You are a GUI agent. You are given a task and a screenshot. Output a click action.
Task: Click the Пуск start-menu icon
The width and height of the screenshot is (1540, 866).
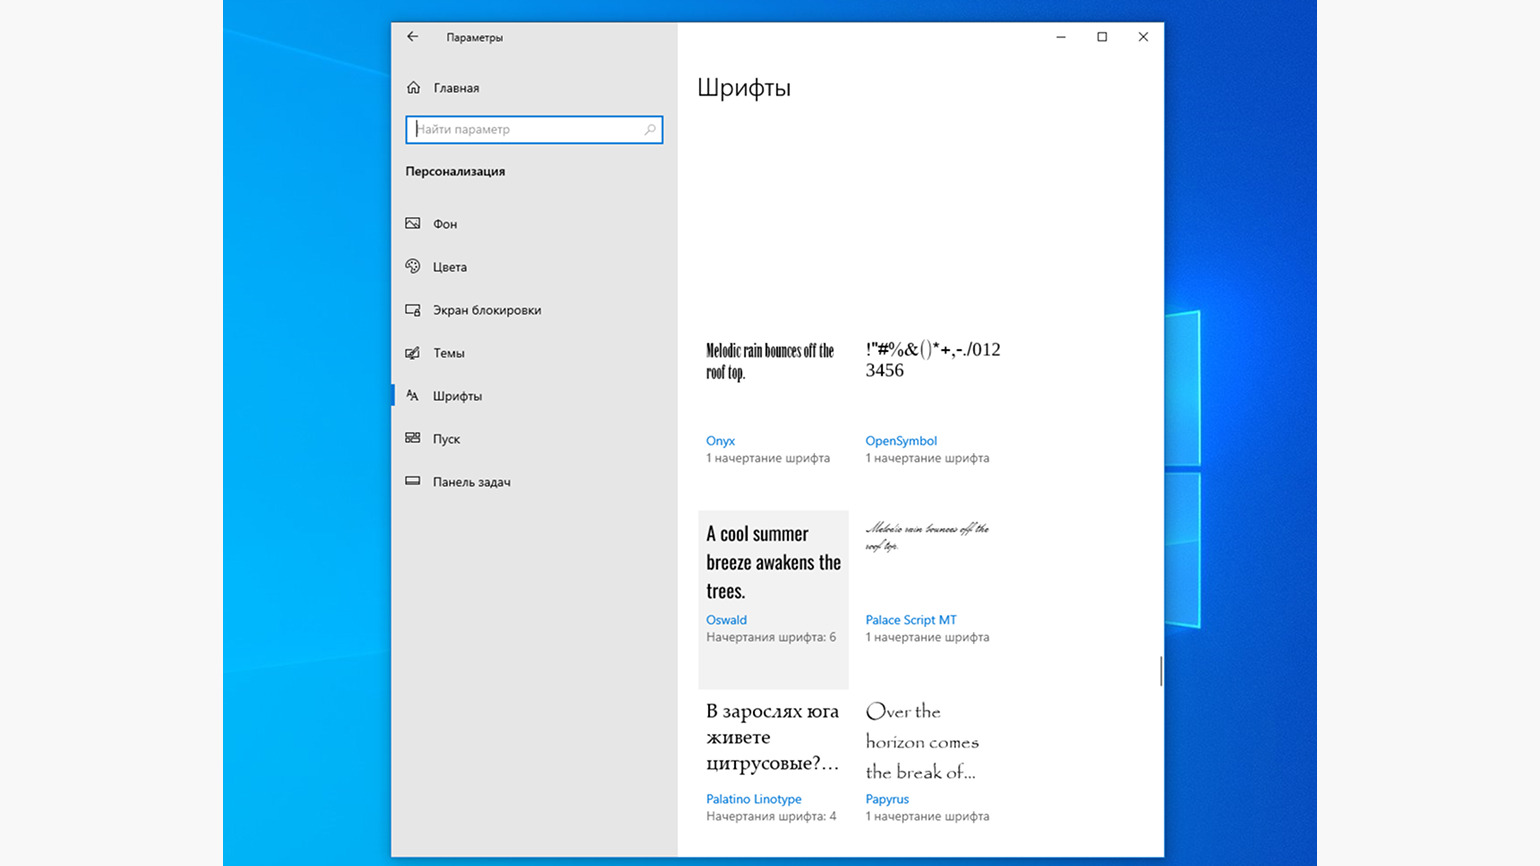point(413,439)
